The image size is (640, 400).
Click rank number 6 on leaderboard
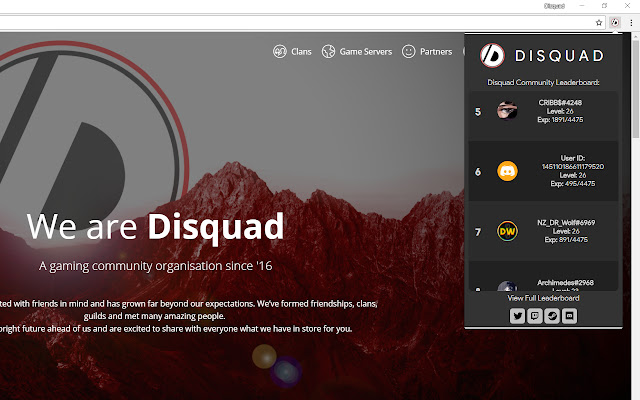tap(478, 172)
